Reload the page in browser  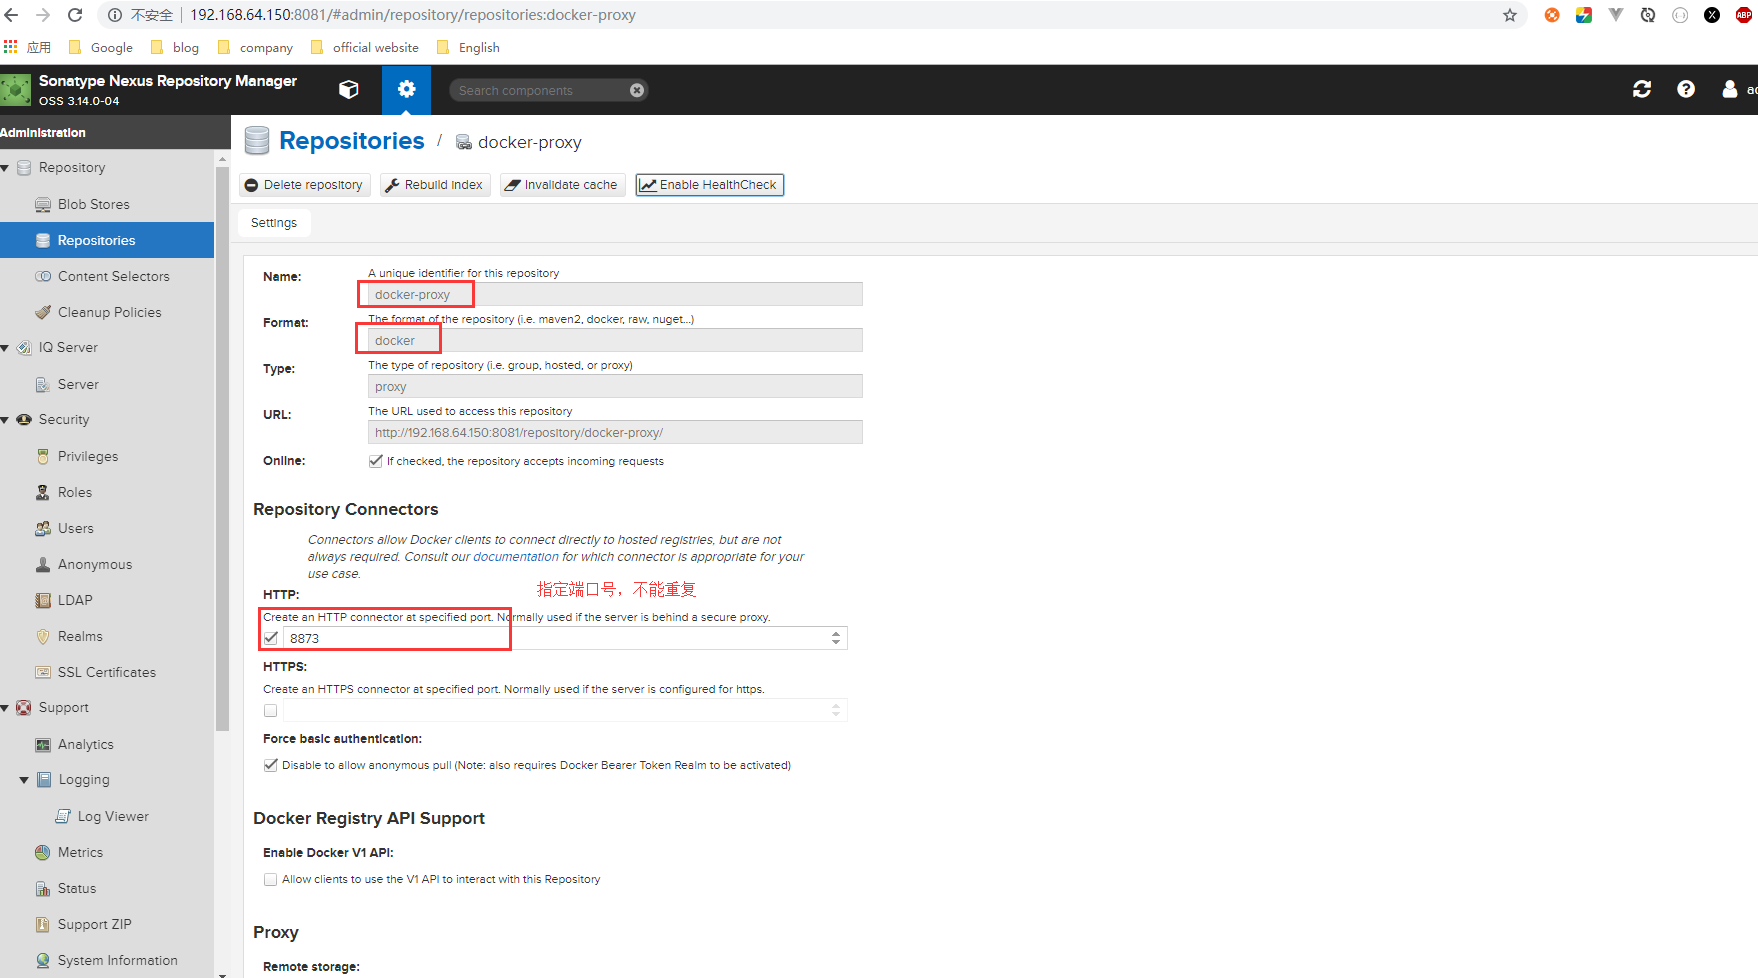click(x=75, y=15)
